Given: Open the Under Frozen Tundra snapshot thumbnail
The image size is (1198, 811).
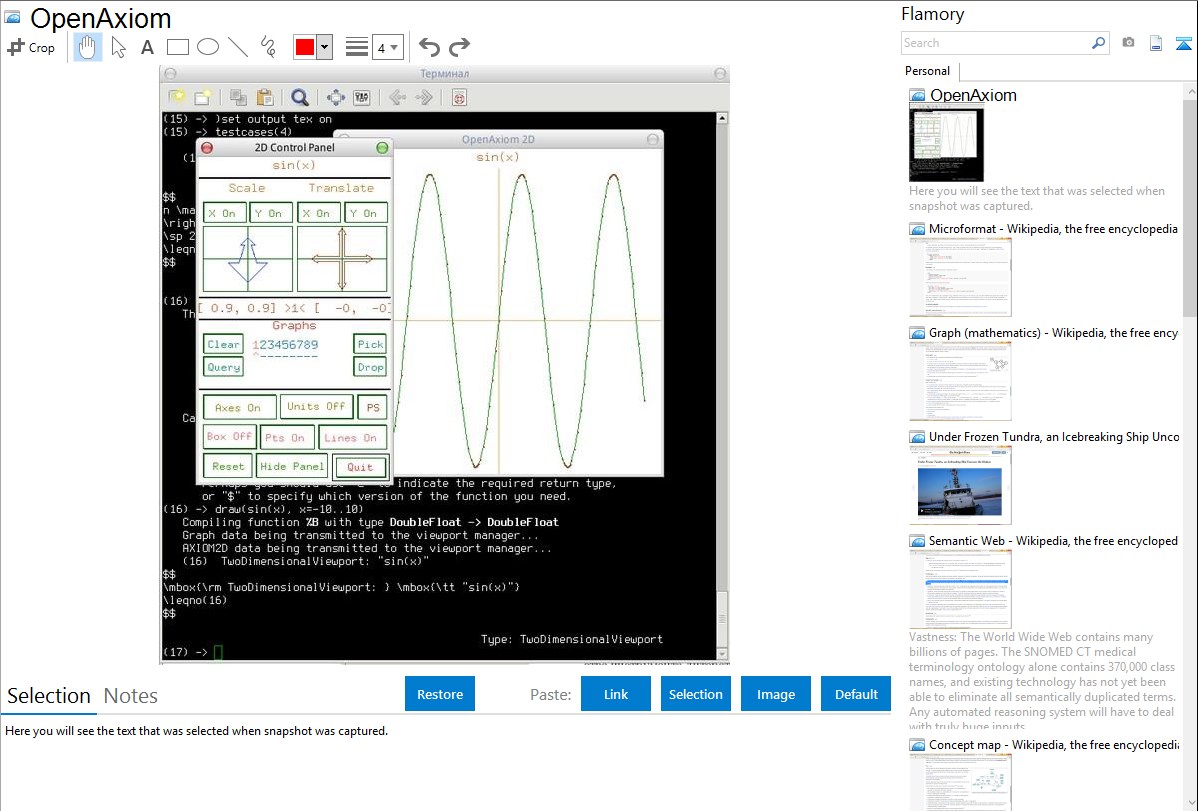Looking at the screenshot, I should [x=960, y=485].
